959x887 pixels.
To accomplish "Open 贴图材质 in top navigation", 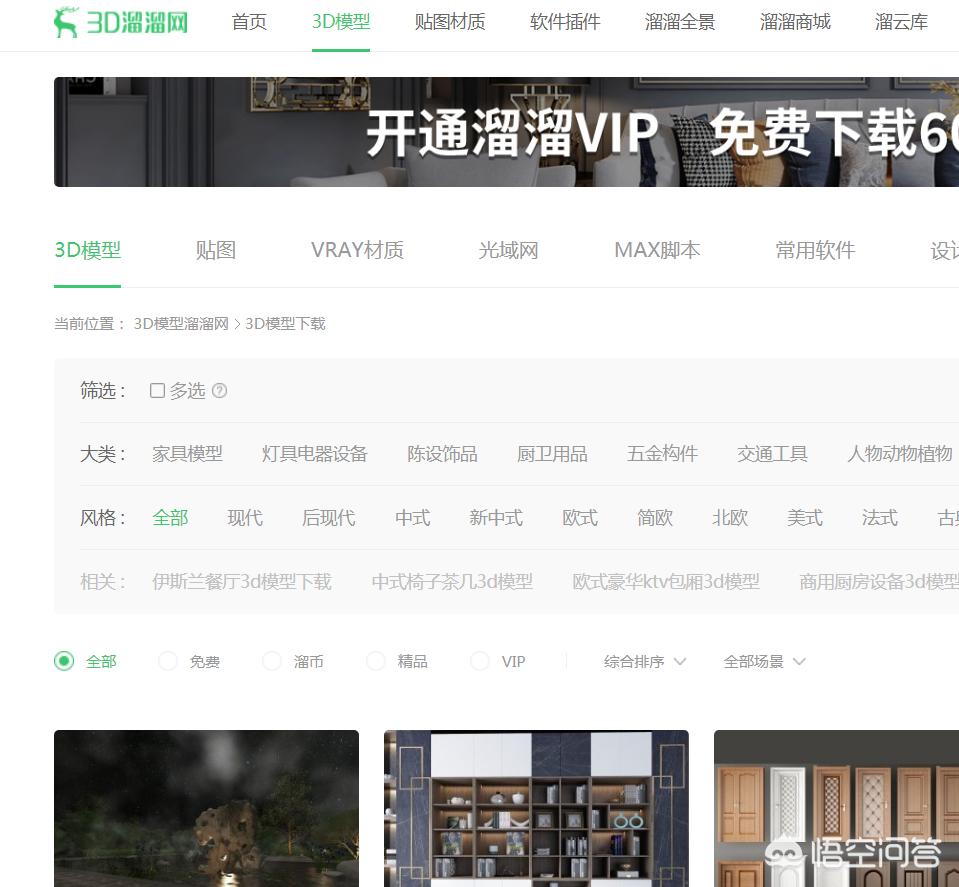I will (449, 22).
